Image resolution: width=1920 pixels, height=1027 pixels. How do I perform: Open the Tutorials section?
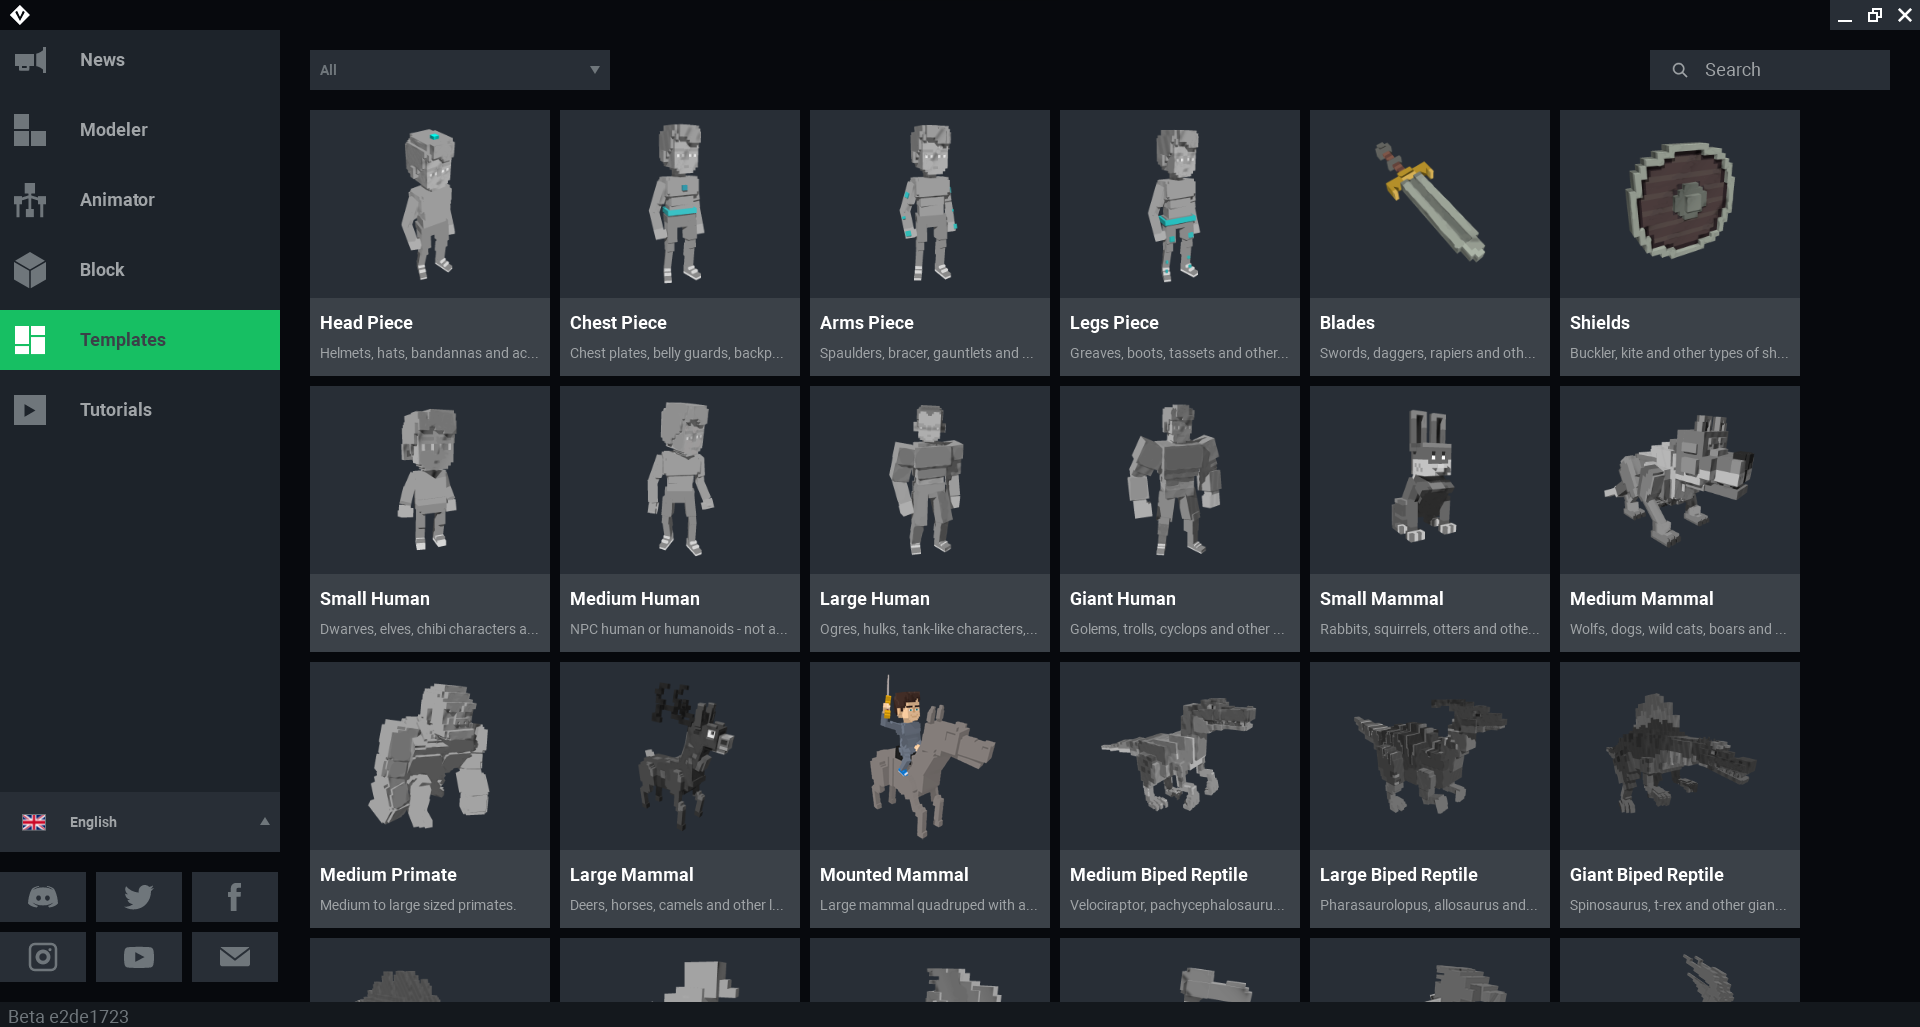pos(115,410)
